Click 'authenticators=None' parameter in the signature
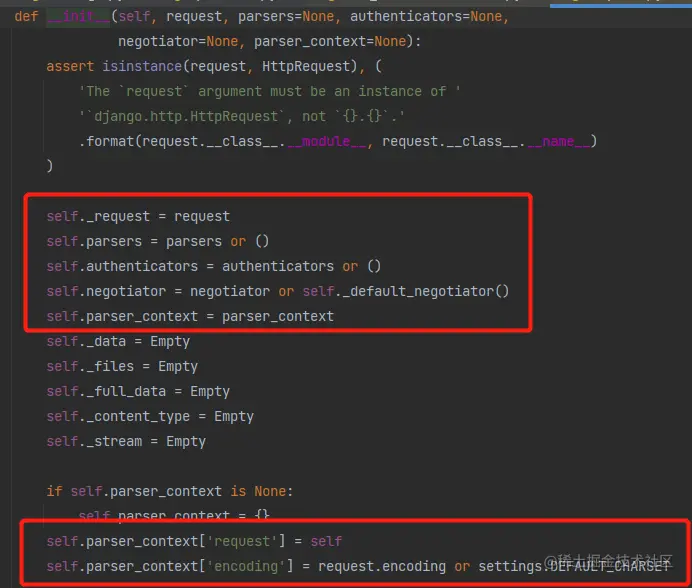 [426, 17]
